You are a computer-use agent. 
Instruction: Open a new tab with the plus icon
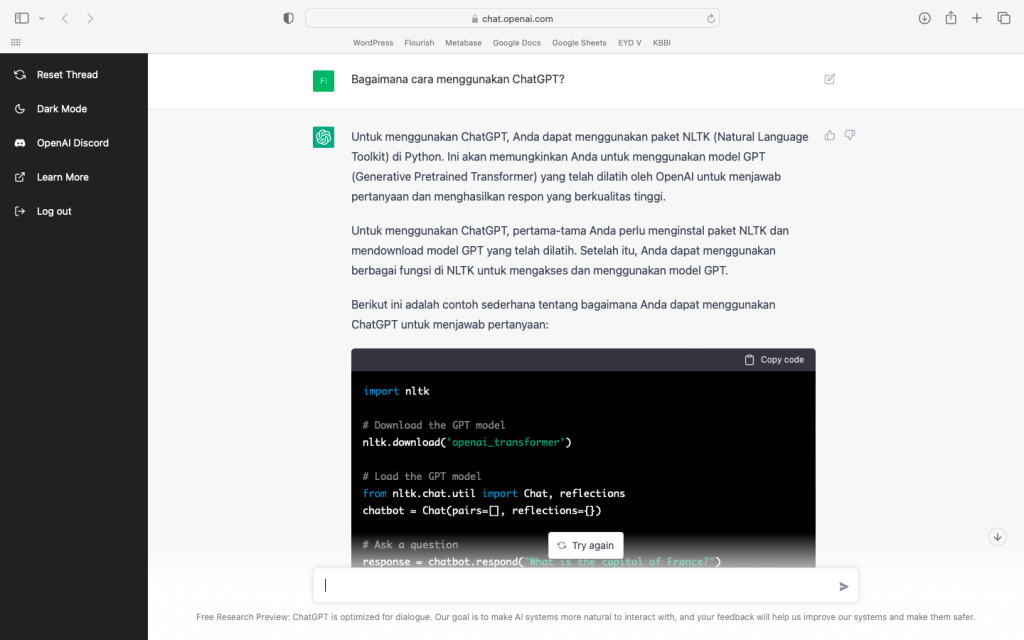[x=977, y=17]
